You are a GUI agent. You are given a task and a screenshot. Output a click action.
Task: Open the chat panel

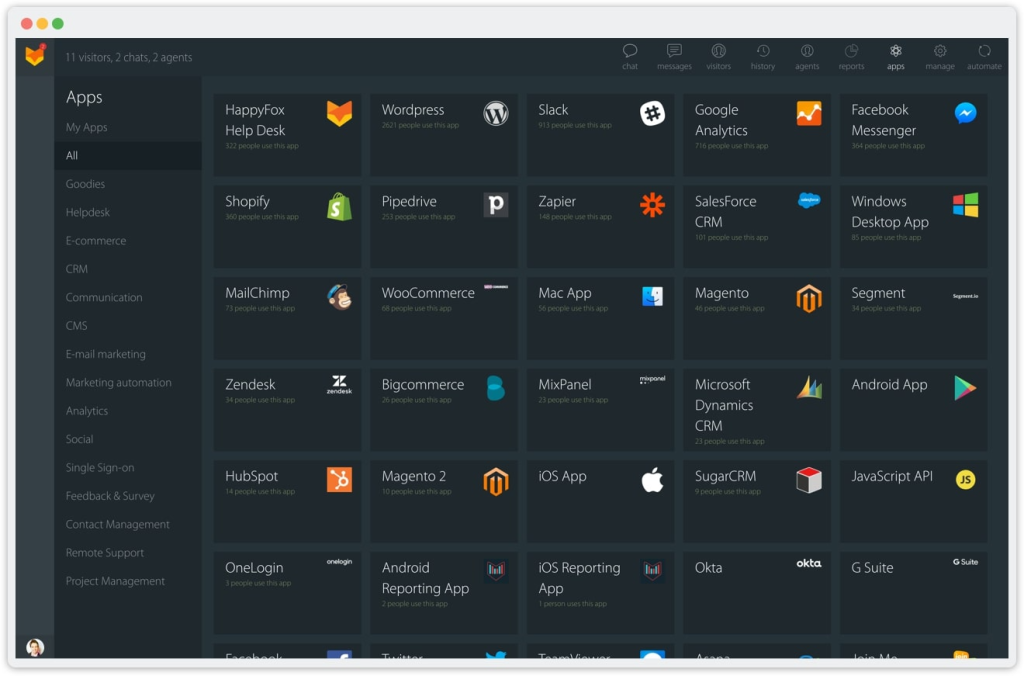tap(629, 55)
